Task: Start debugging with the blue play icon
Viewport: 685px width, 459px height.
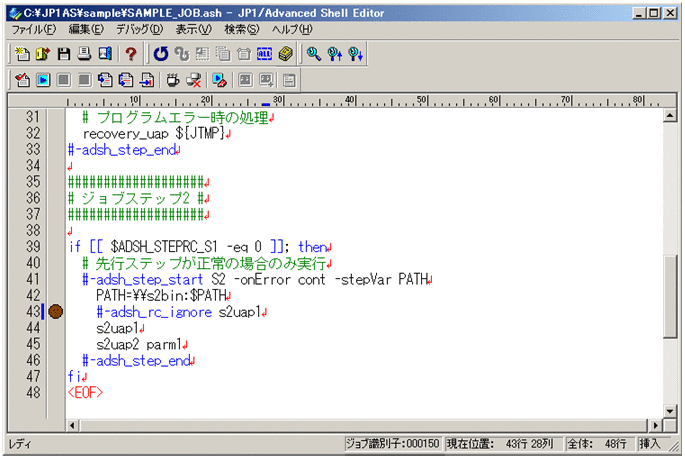Action: point(43,80)
